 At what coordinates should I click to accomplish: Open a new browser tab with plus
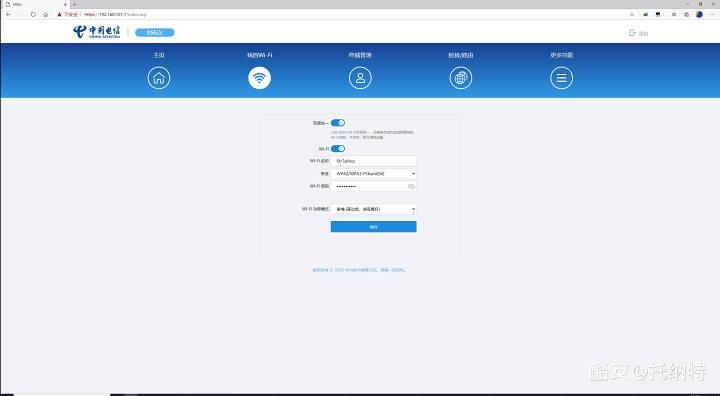tap(75, 4)
